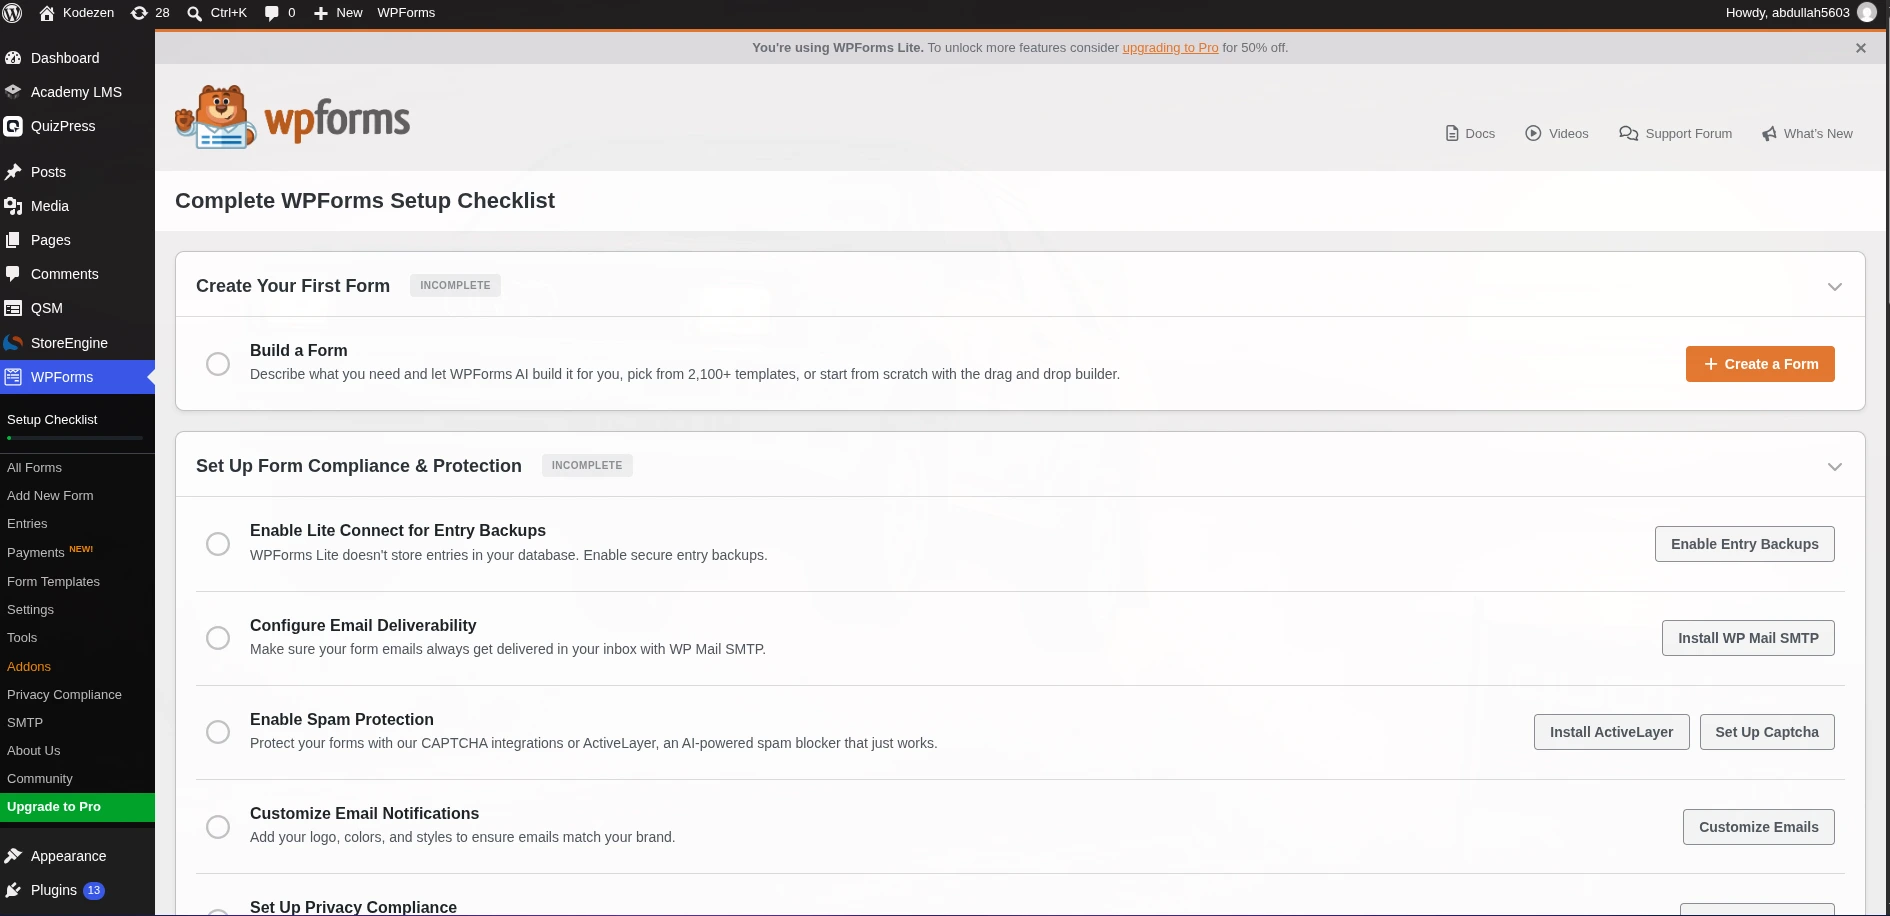Toggle the Enable Lite Connect step circle

[x=218, y=544]
